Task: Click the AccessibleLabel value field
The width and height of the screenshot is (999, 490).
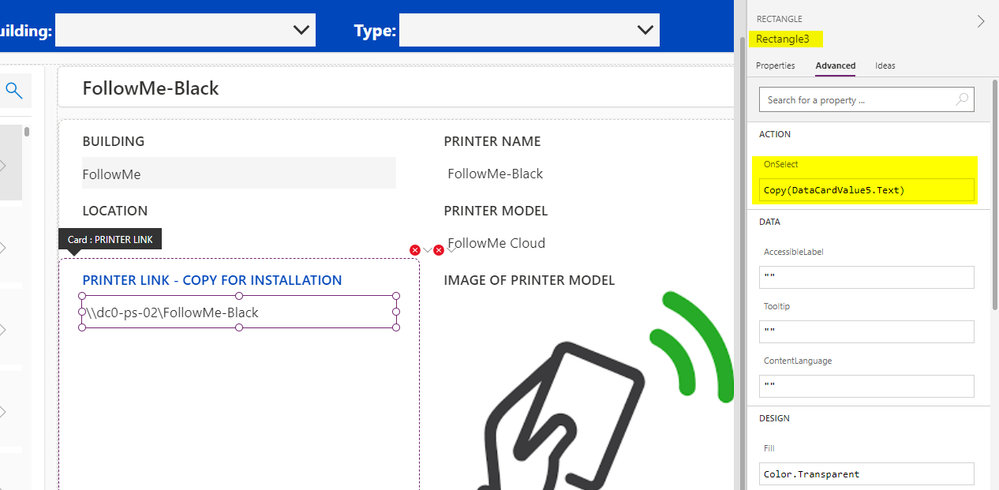Action: 866,277
